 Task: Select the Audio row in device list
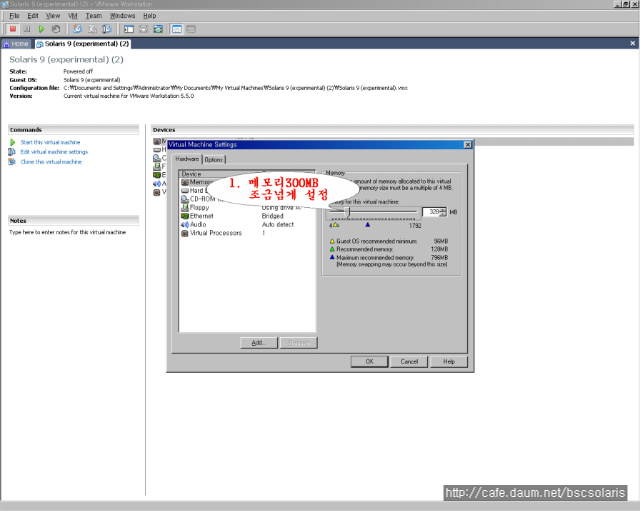pyautogui.click(x=247, y=224)
